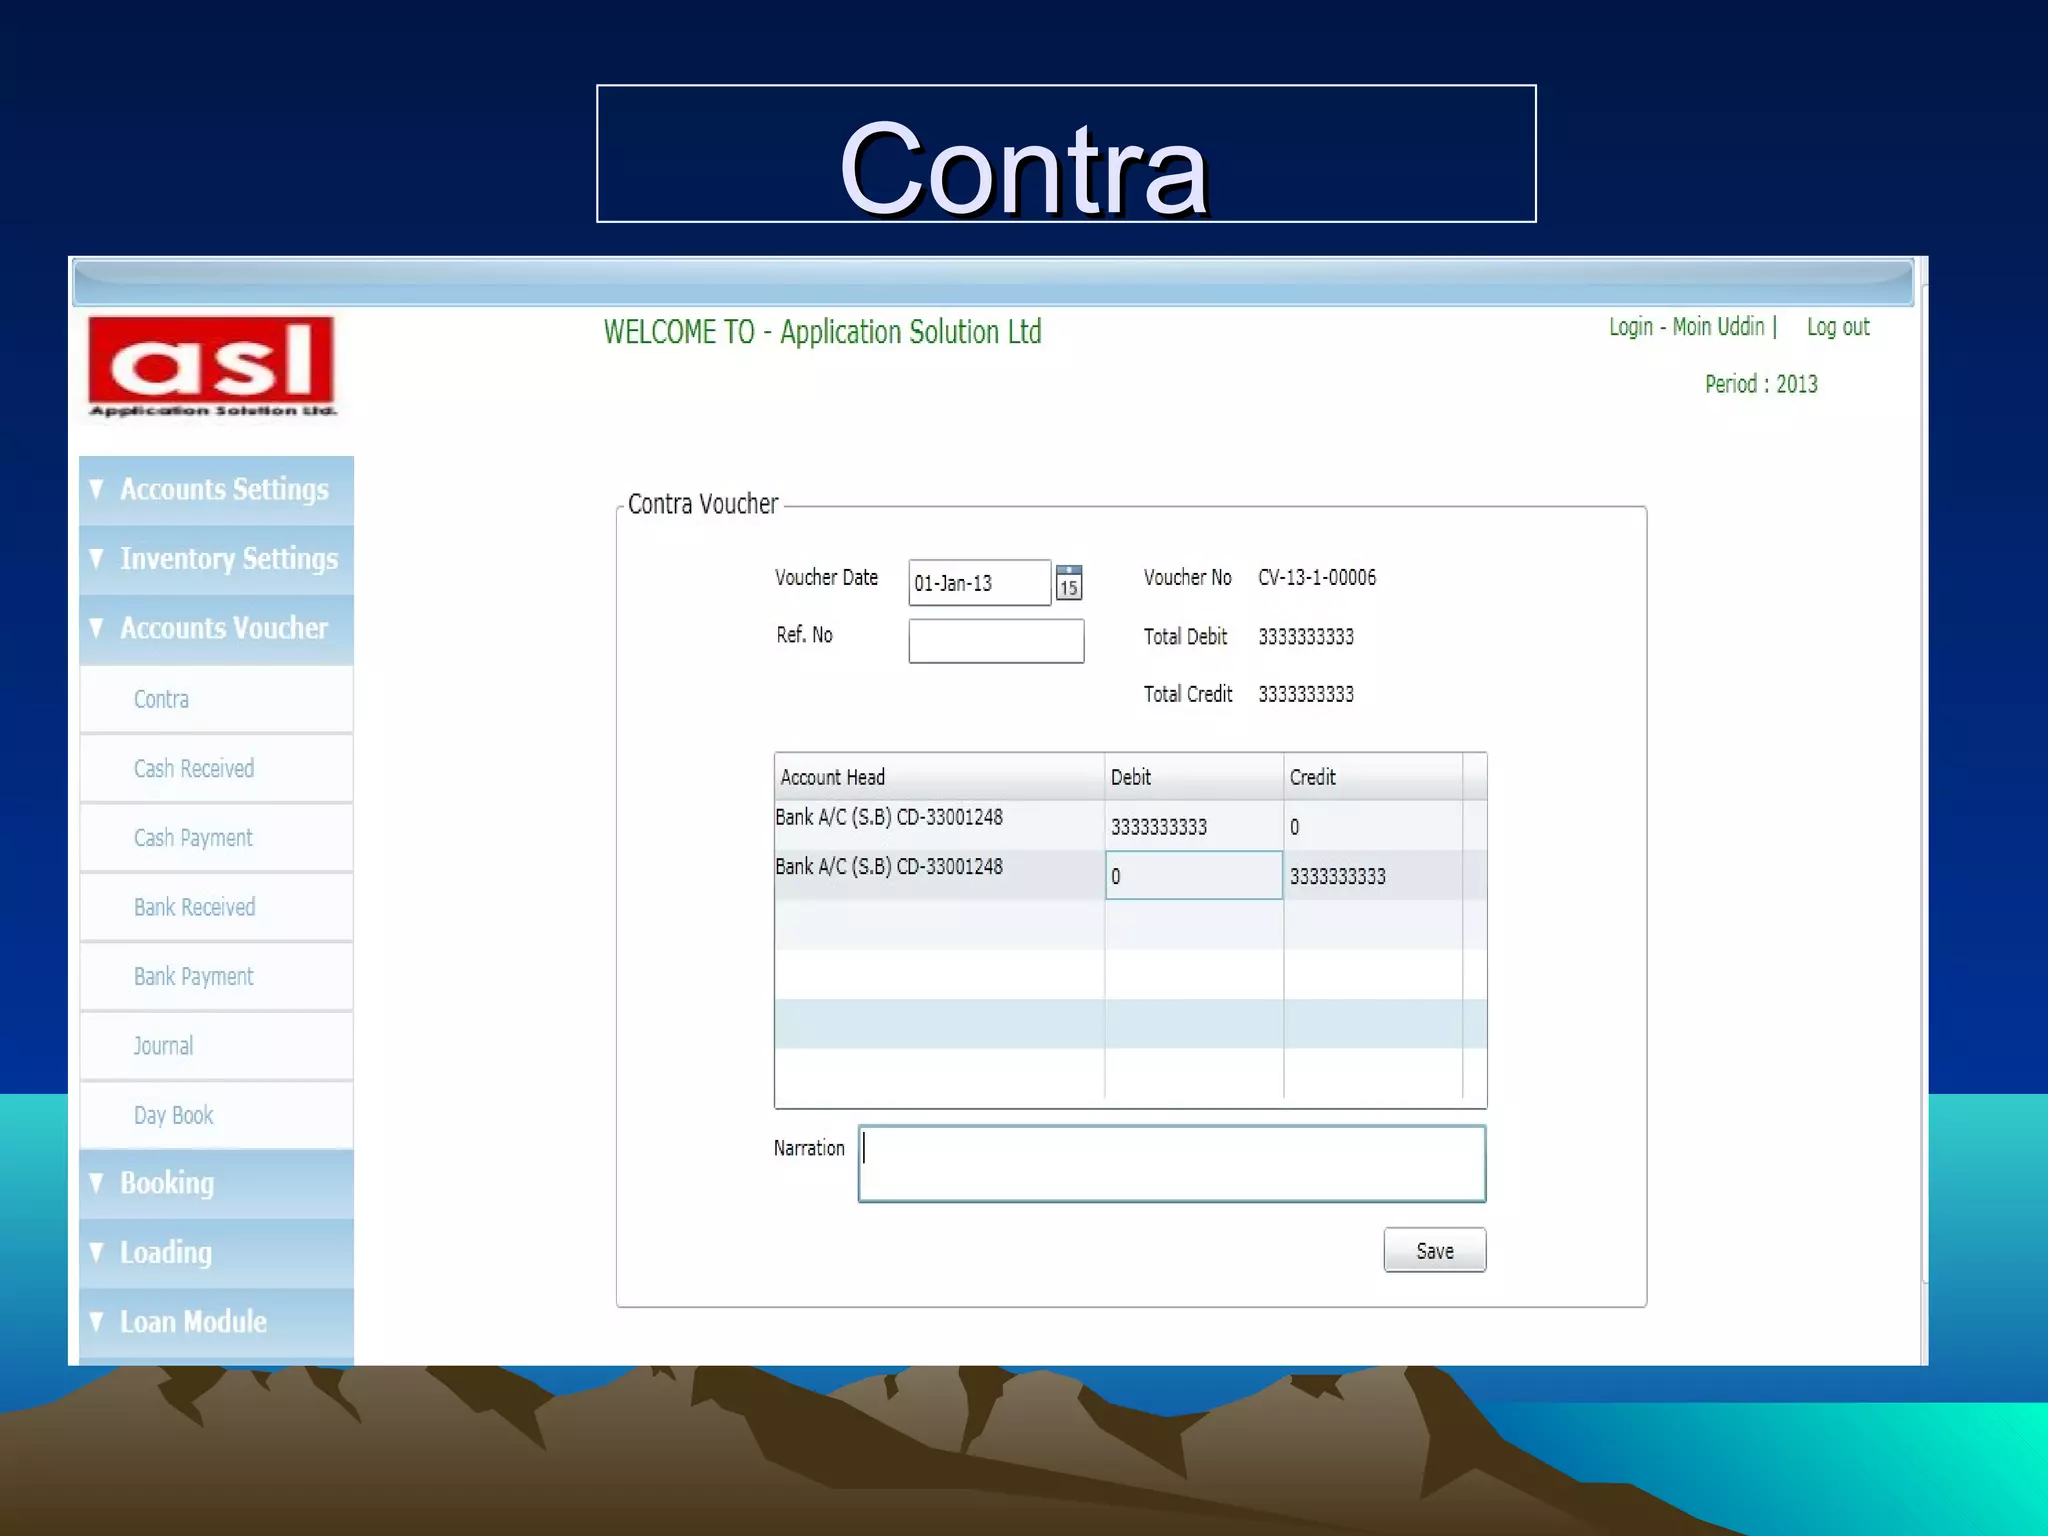Viewport: 2048px width, 1536px height.
Task: Select the active Debit cell showing 0
Action: [x=1194, y=875]
